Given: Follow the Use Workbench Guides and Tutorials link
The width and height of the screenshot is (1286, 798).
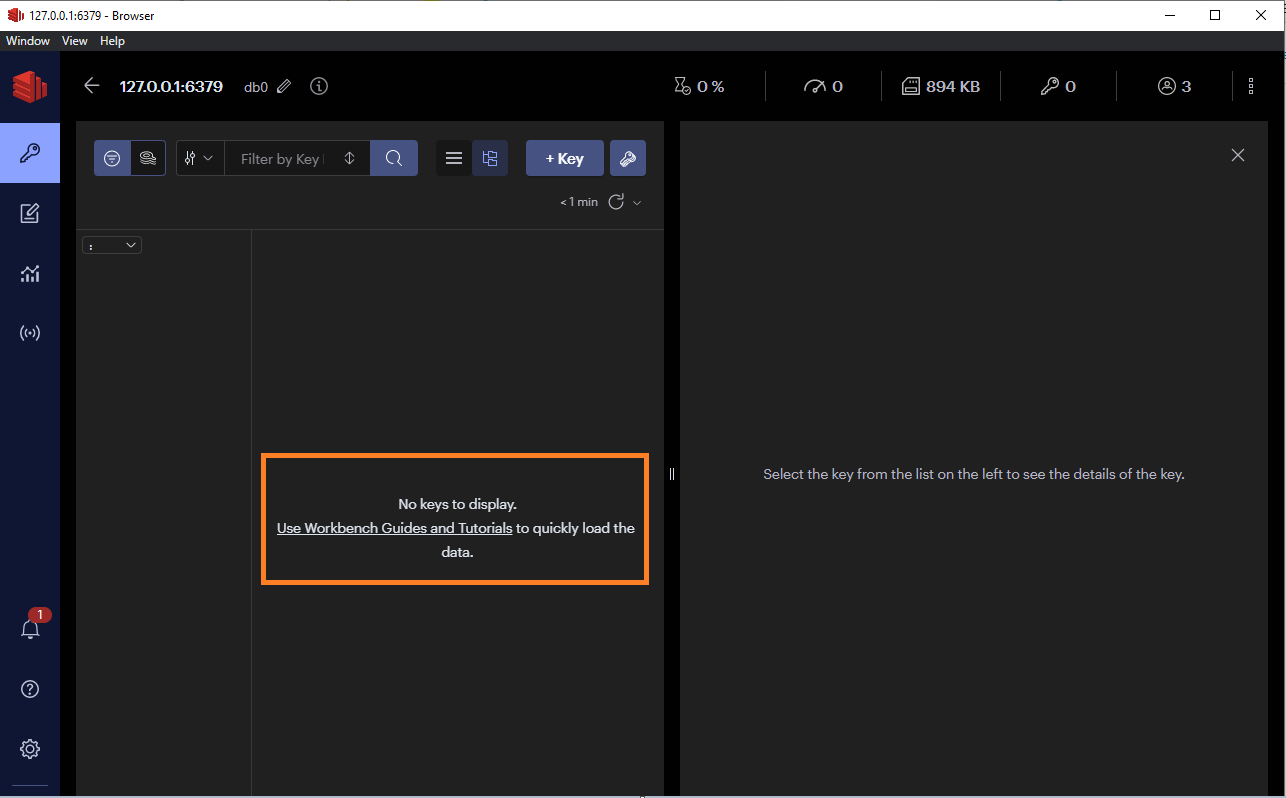Looking at the screenshot, I should tap(394, 528).
